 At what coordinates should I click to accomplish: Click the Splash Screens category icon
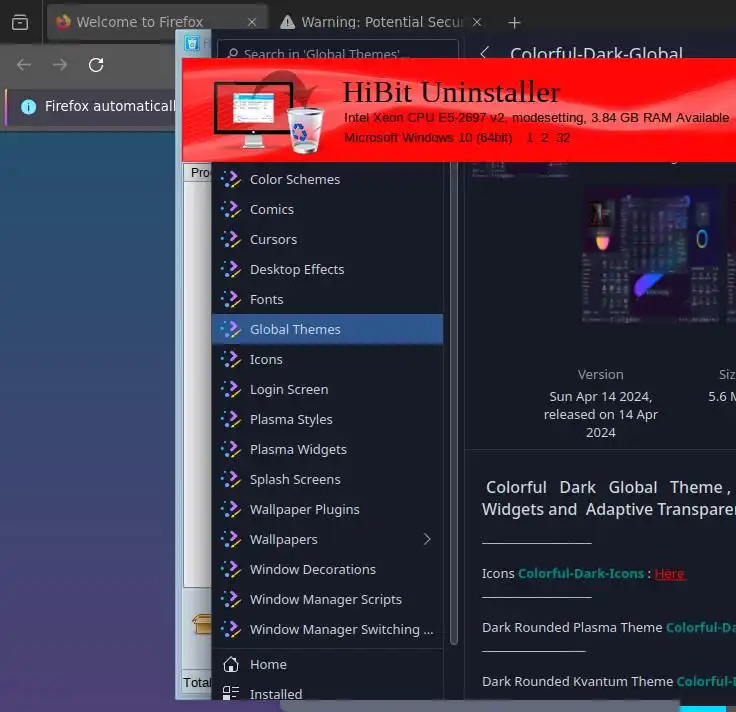point(231,480)
